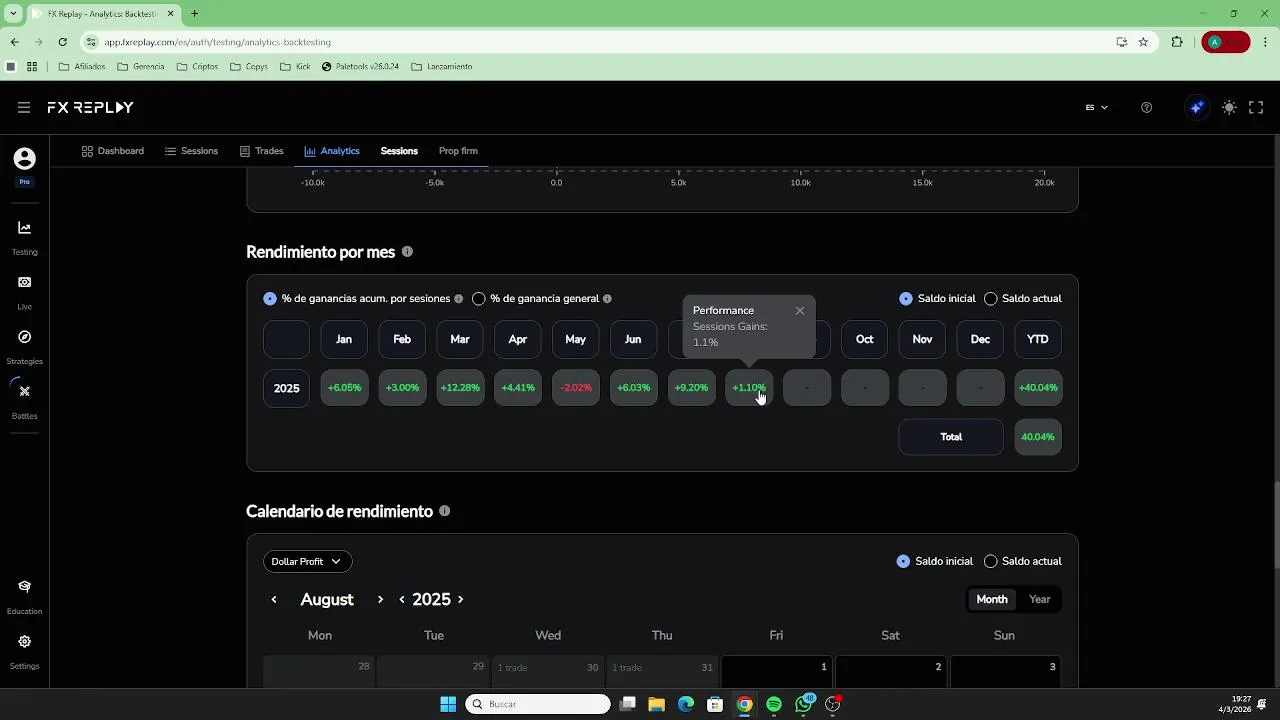Open Strategies section in sidebar
This screenshot has height=720, width=1280.
coord(25,347)
